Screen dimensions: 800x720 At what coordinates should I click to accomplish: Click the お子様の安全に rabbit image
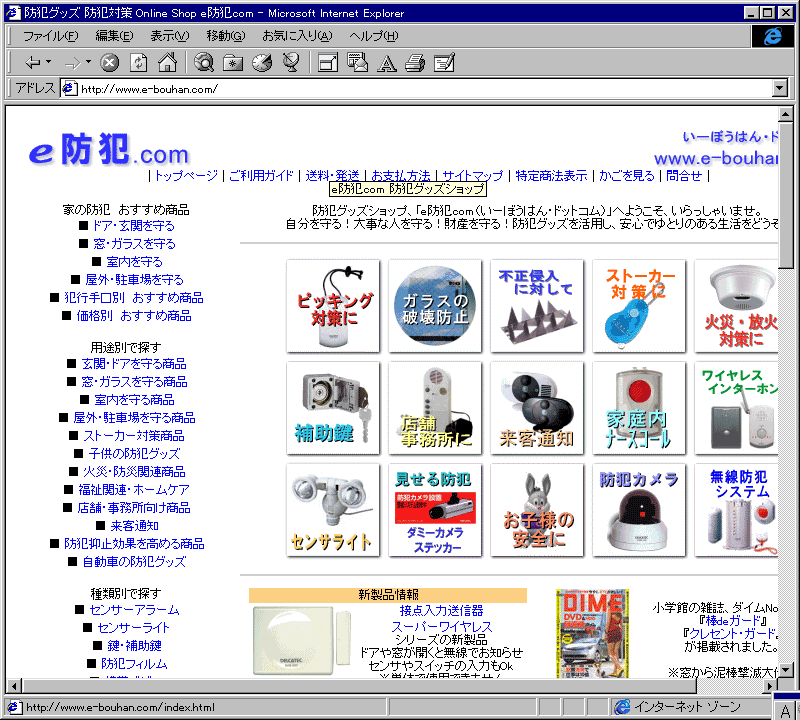537,510
